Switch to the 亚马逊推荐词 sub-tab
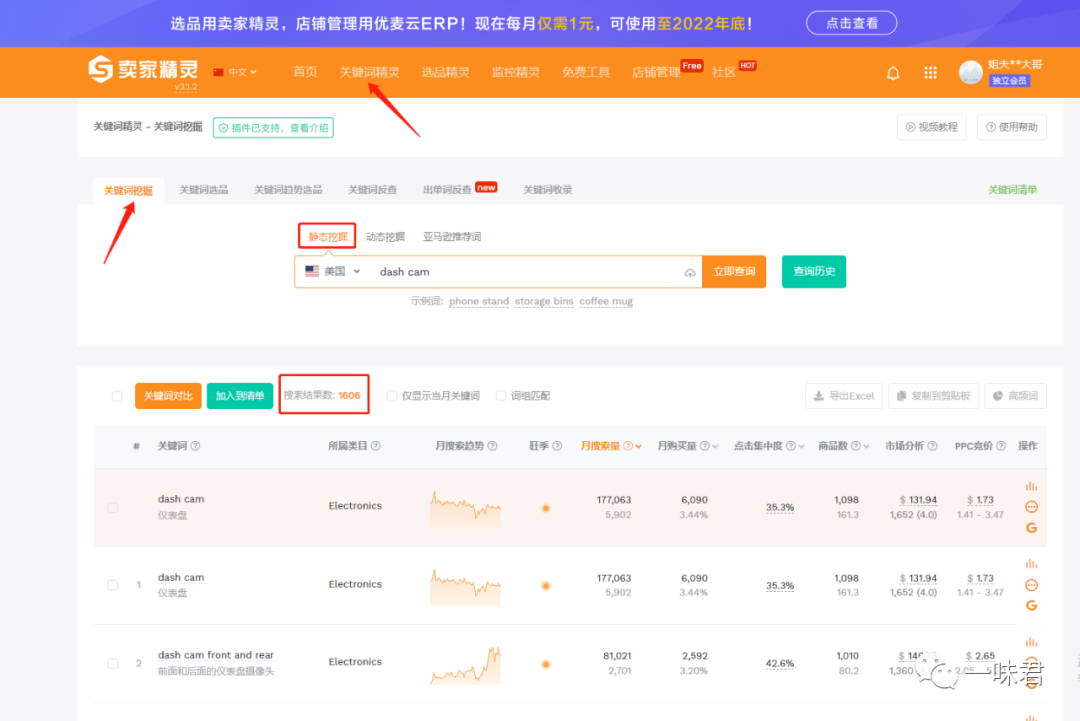The image size is (1080, 721). coord(452,237)
